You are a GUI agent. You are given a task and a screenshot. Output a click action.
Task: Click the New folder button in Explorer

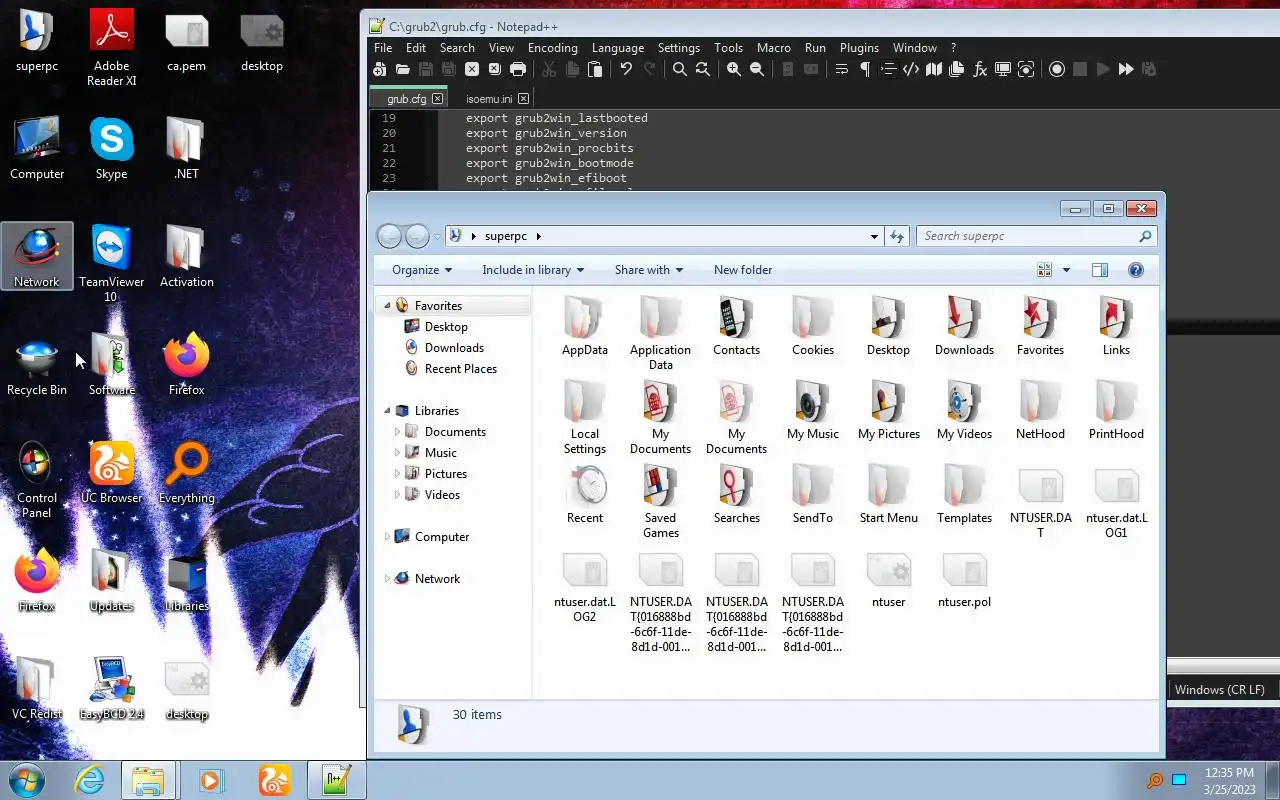[743, 270]
